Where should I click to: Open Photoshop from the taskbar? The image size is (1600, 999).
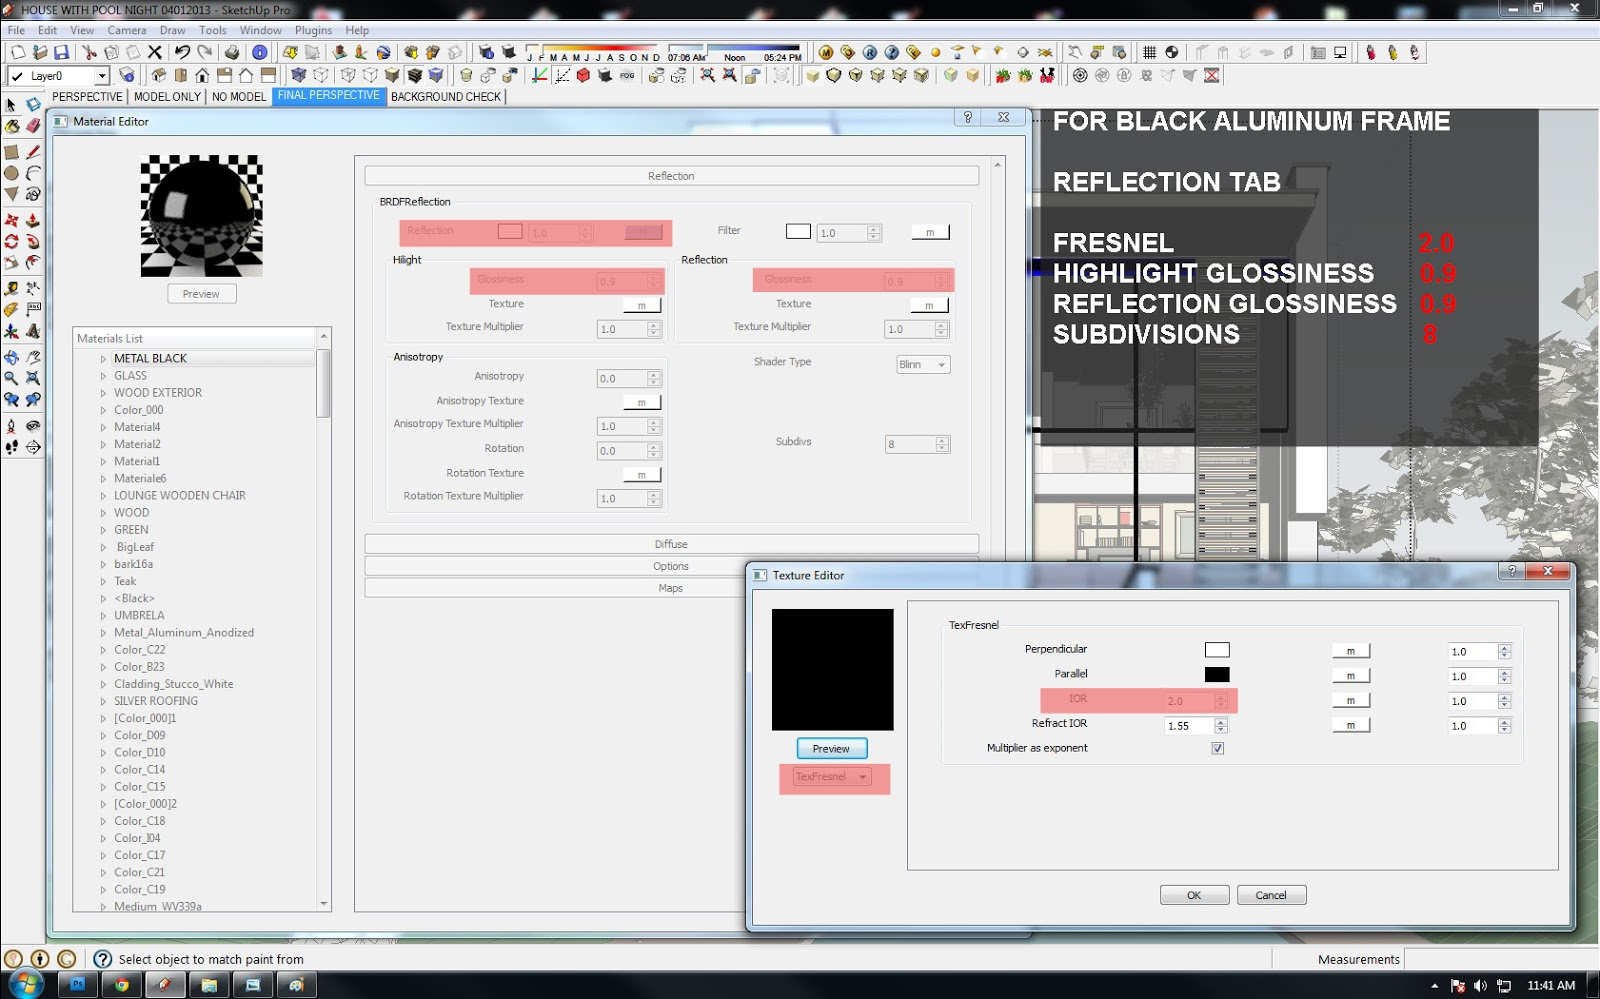tap(77, 985)
